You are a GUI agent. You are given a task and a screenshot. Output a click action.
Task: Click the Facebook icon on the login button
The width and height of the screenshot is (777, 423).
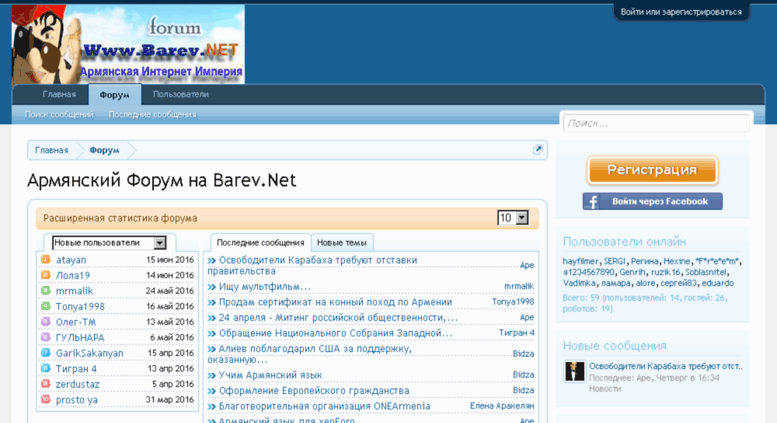point(592,202)
